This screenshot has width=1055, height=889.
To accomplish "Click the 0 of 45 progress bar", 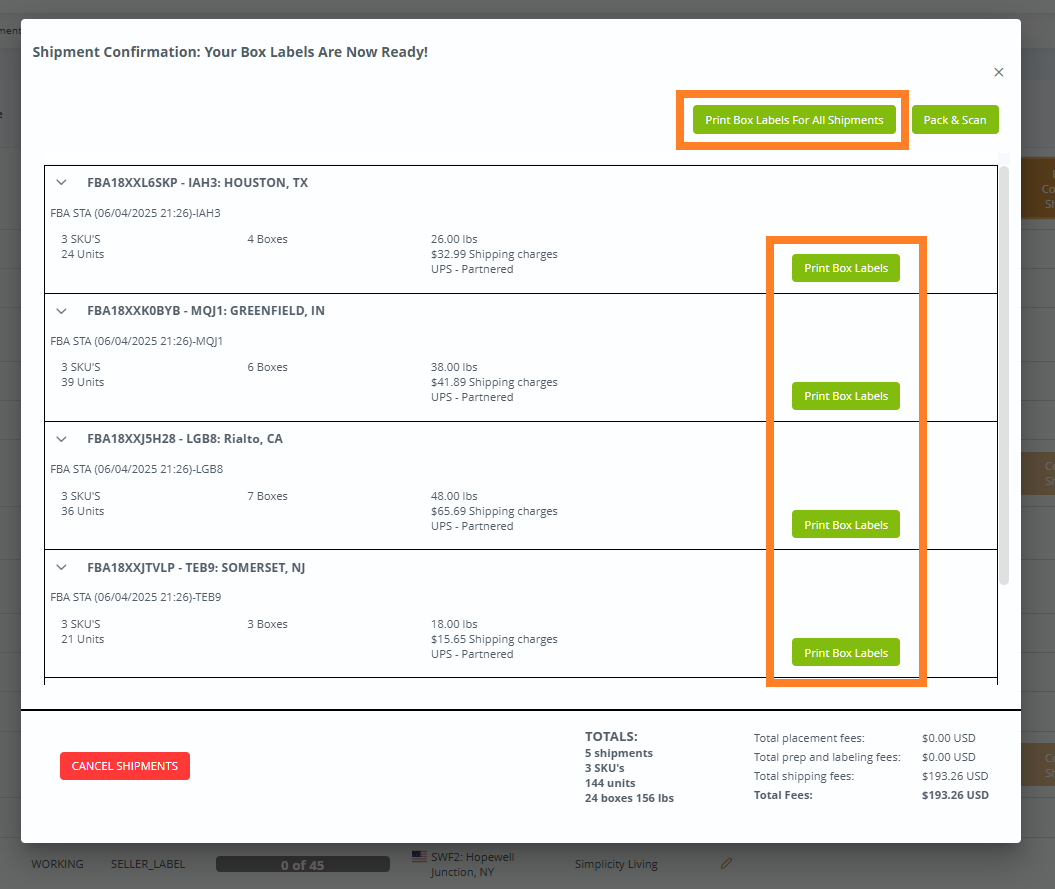I will click(x=302, y=863).
